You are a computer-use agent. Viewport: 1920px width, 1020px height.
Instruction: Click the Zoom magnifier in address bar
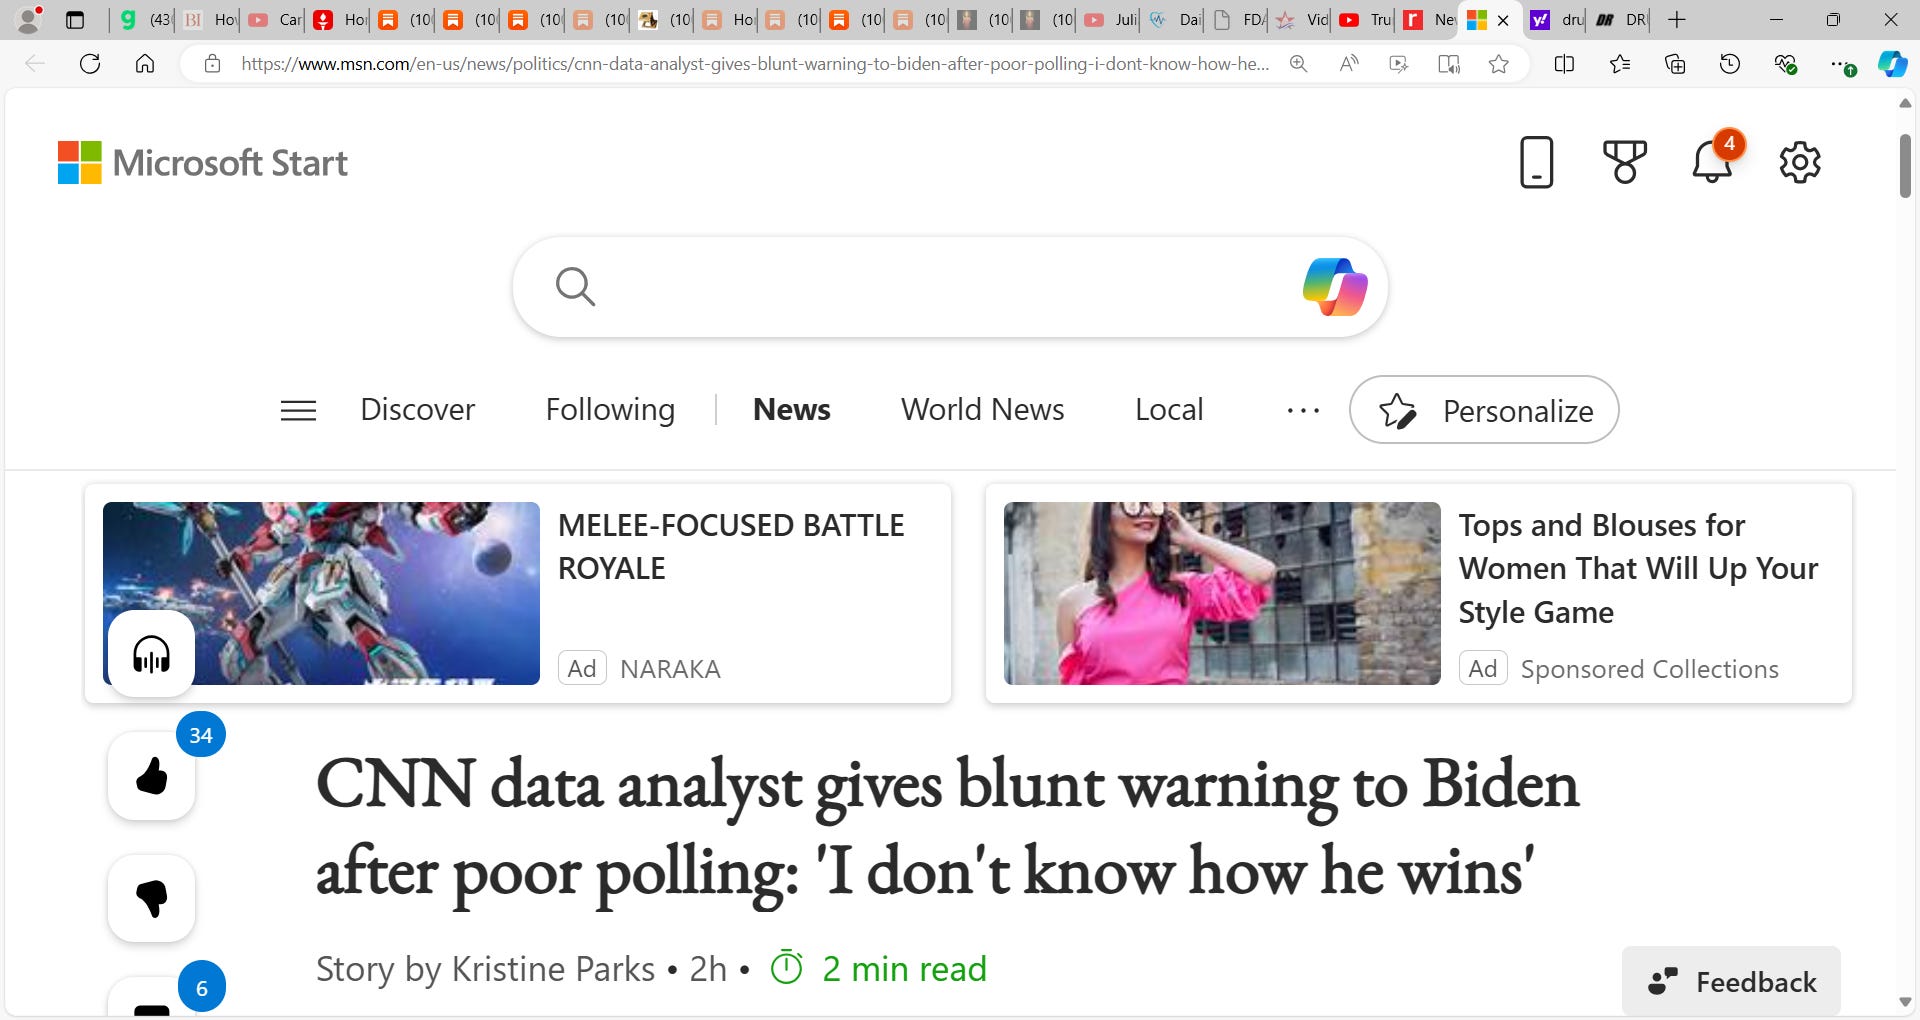[x=1298, y=64]
